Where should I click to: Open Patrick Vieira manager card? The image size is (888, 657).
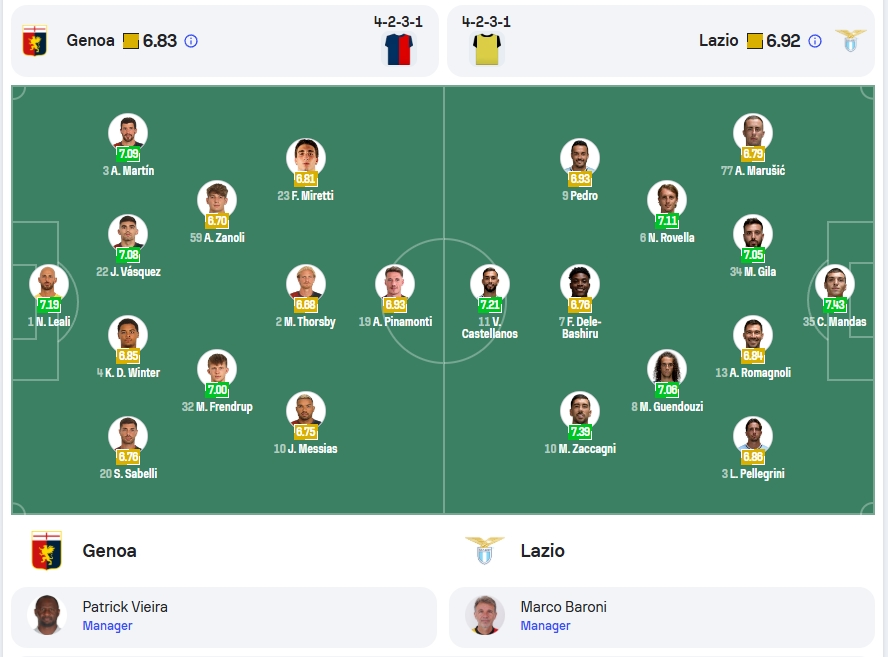[x=224, y=617]
